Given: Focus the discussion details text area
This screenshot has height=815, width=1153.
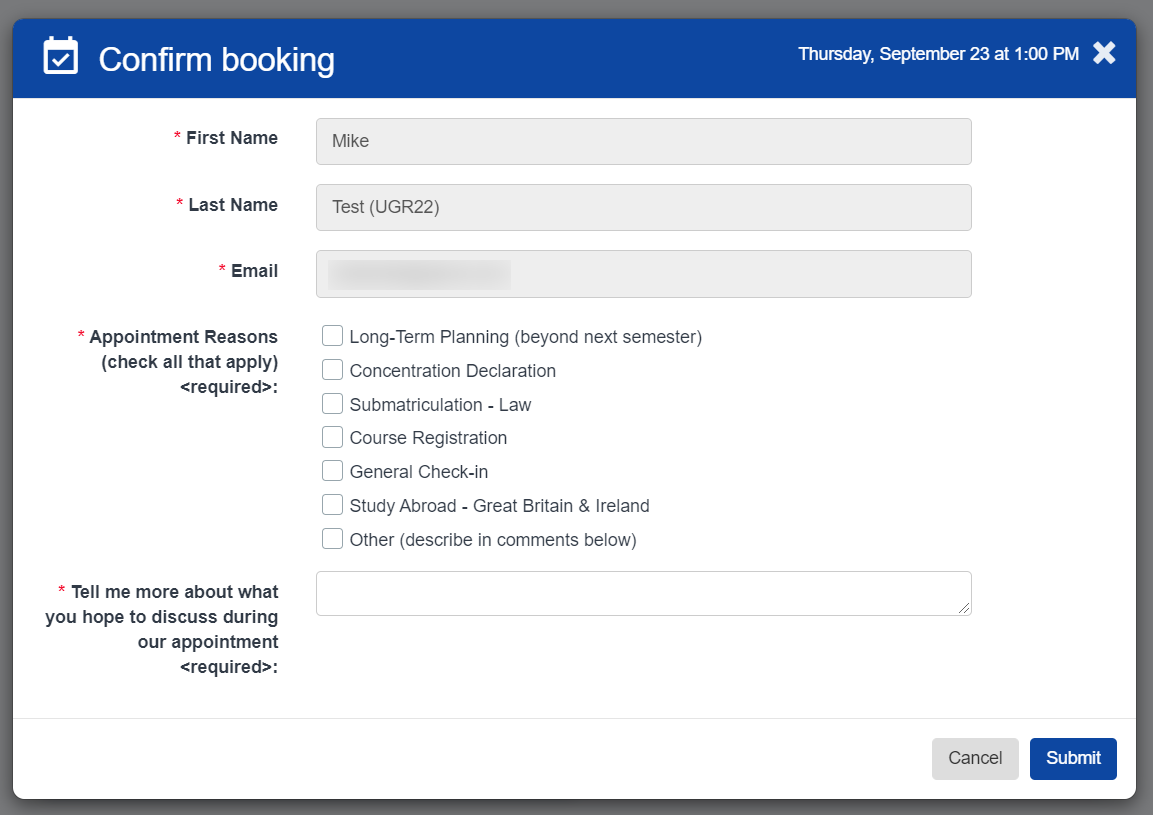Looking at the screenshot, I should (643, 593).
